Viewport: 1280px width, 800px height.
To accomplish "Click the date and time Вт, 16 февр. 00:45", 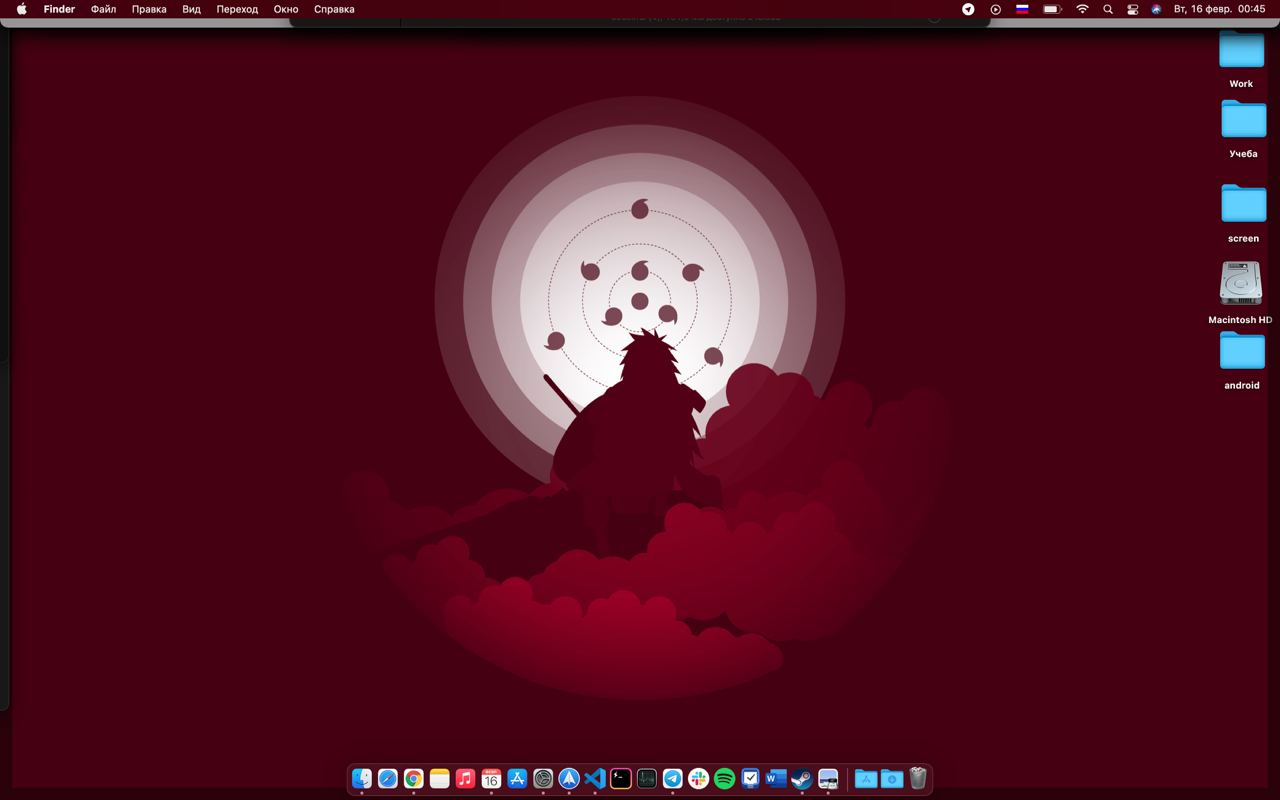I will click(1219, 9).
